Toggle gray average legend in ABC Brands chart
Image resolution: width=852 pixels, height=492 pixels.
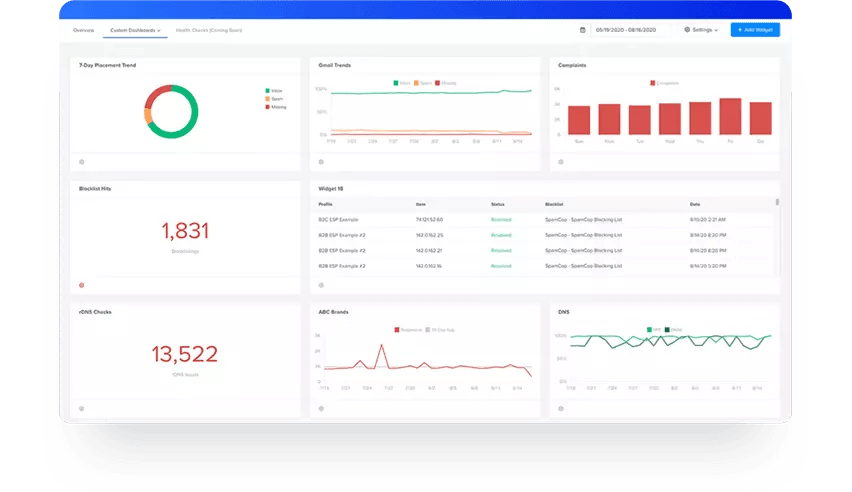tap(440, 330)
